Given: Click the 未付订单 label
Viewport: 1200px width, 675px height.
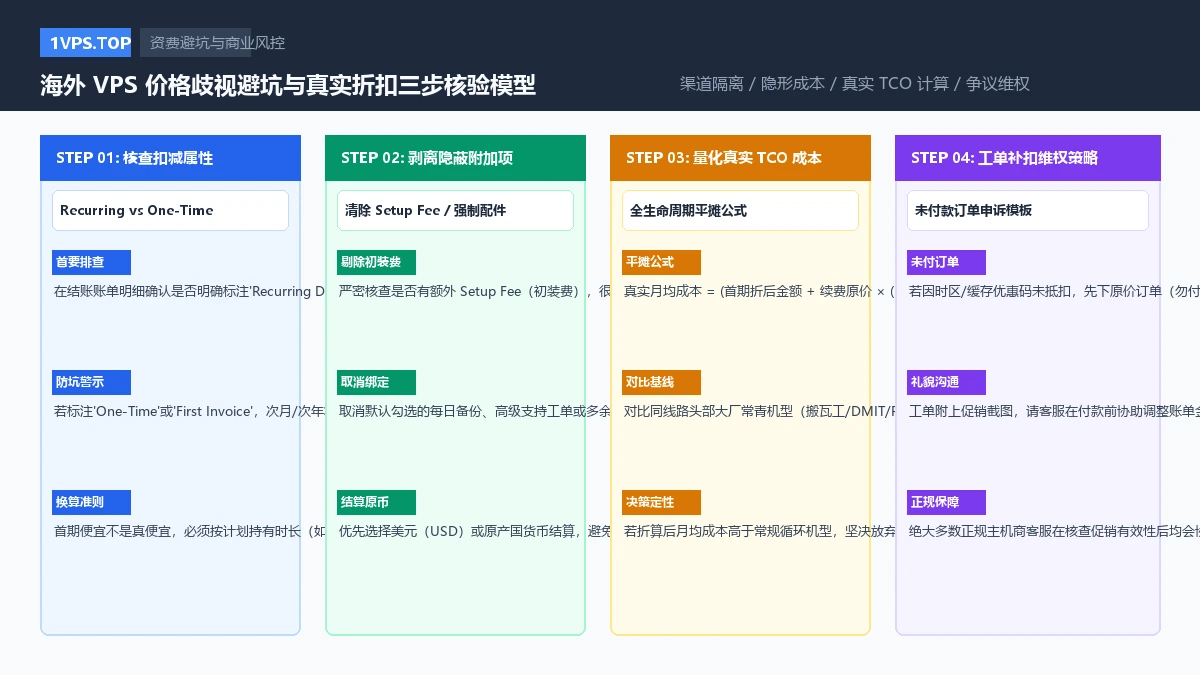Looking at the screenshot, I should click(946, 262).
